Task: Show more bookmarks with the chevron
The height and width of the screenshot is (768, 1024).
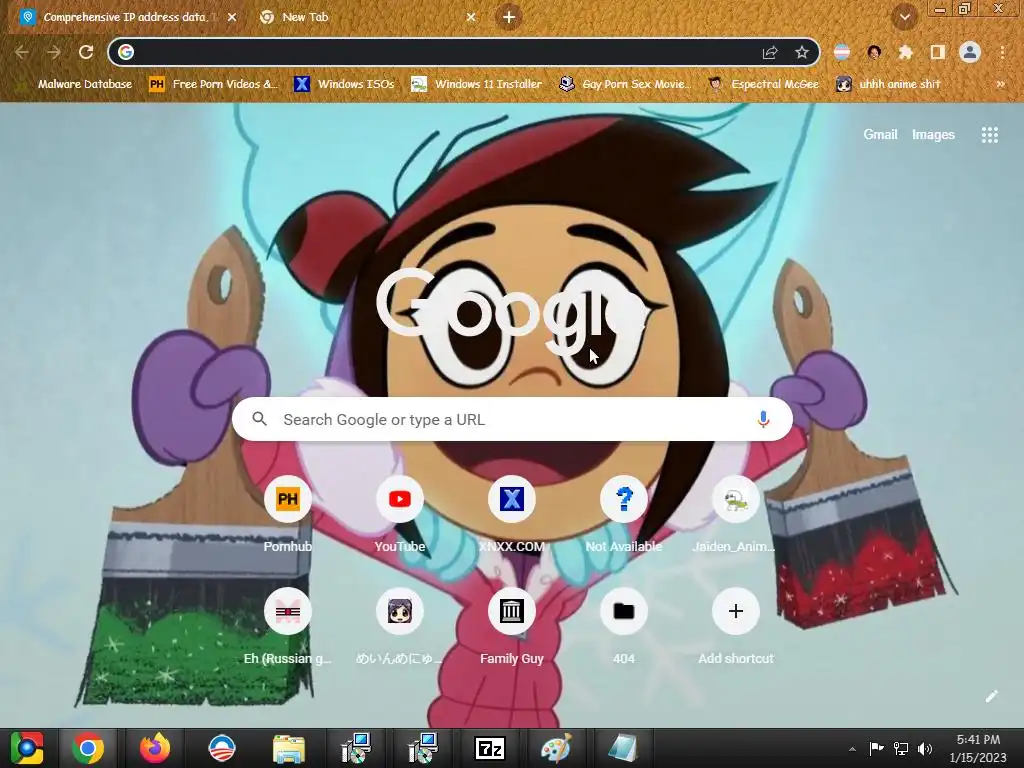Action: [1000, 84]
